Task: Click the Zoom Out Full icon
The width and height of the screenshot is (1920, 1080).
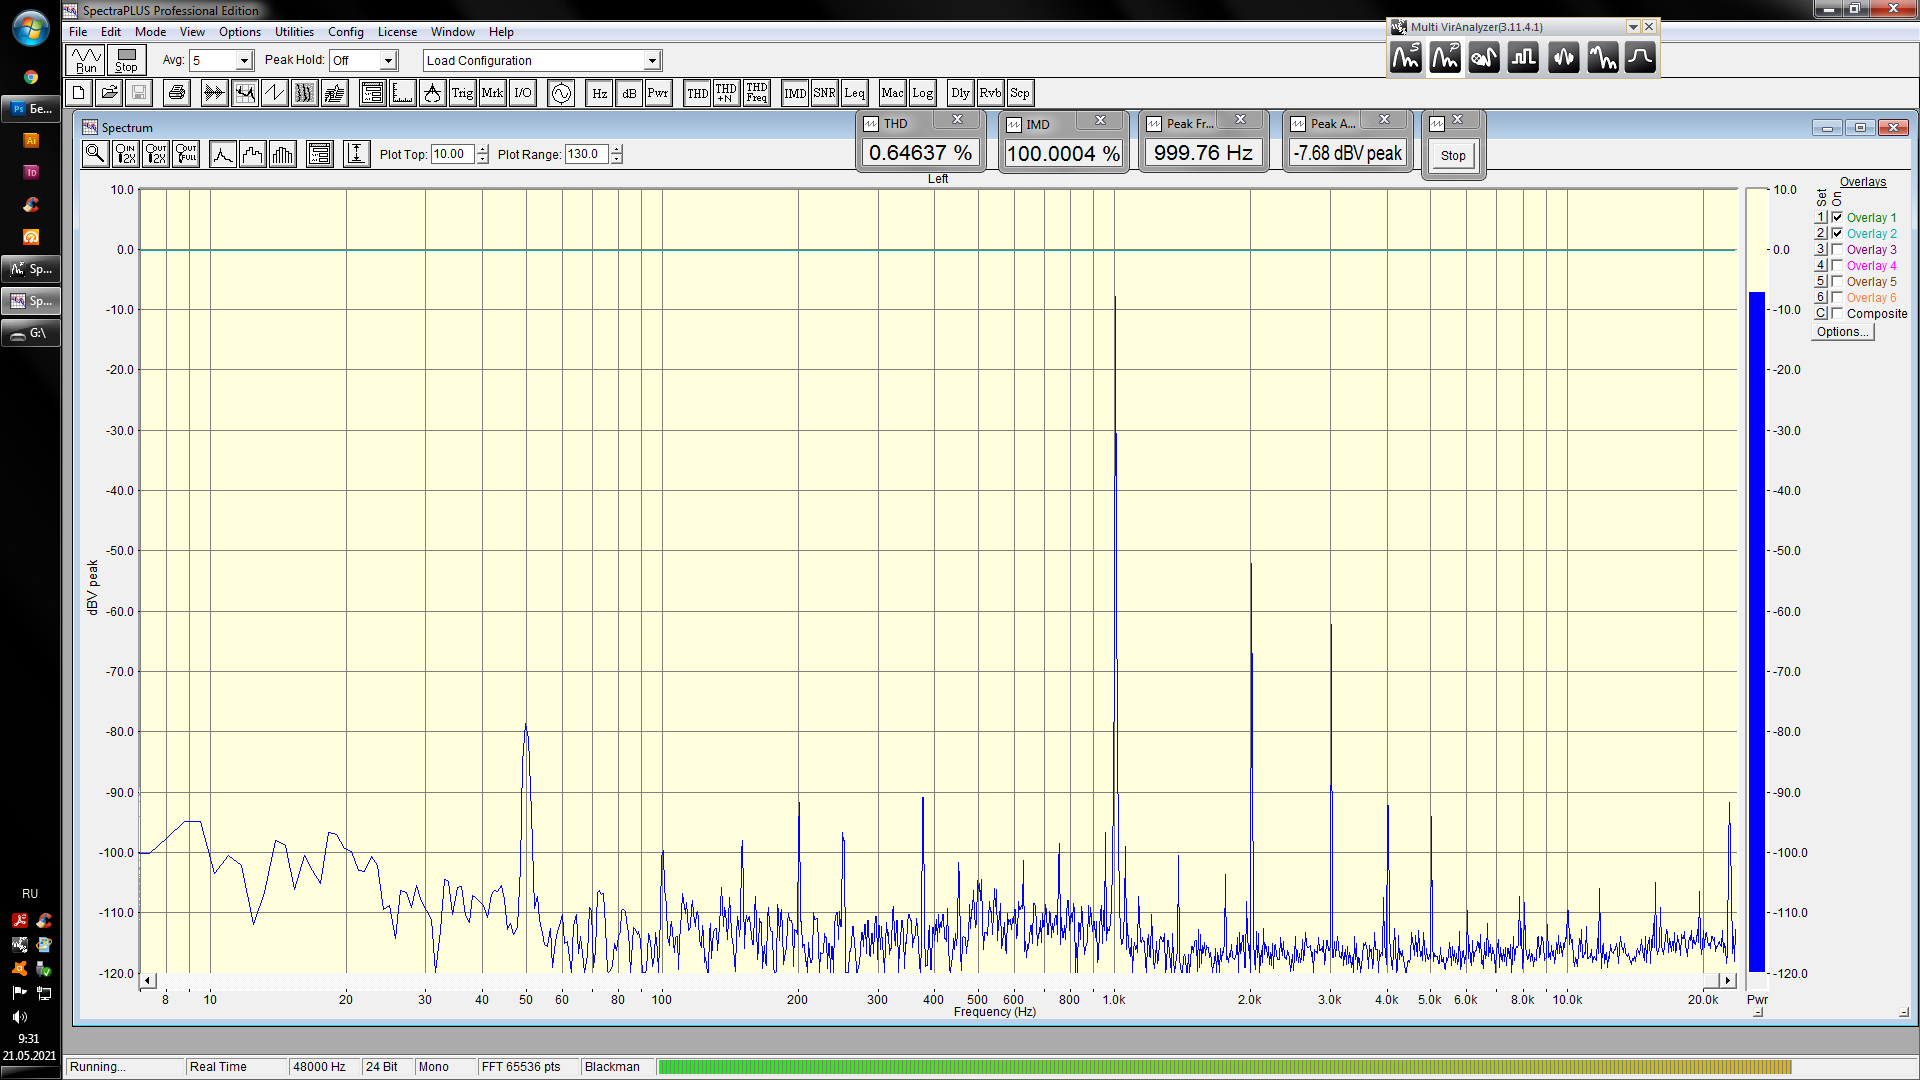Action: (x=186, y=154)
